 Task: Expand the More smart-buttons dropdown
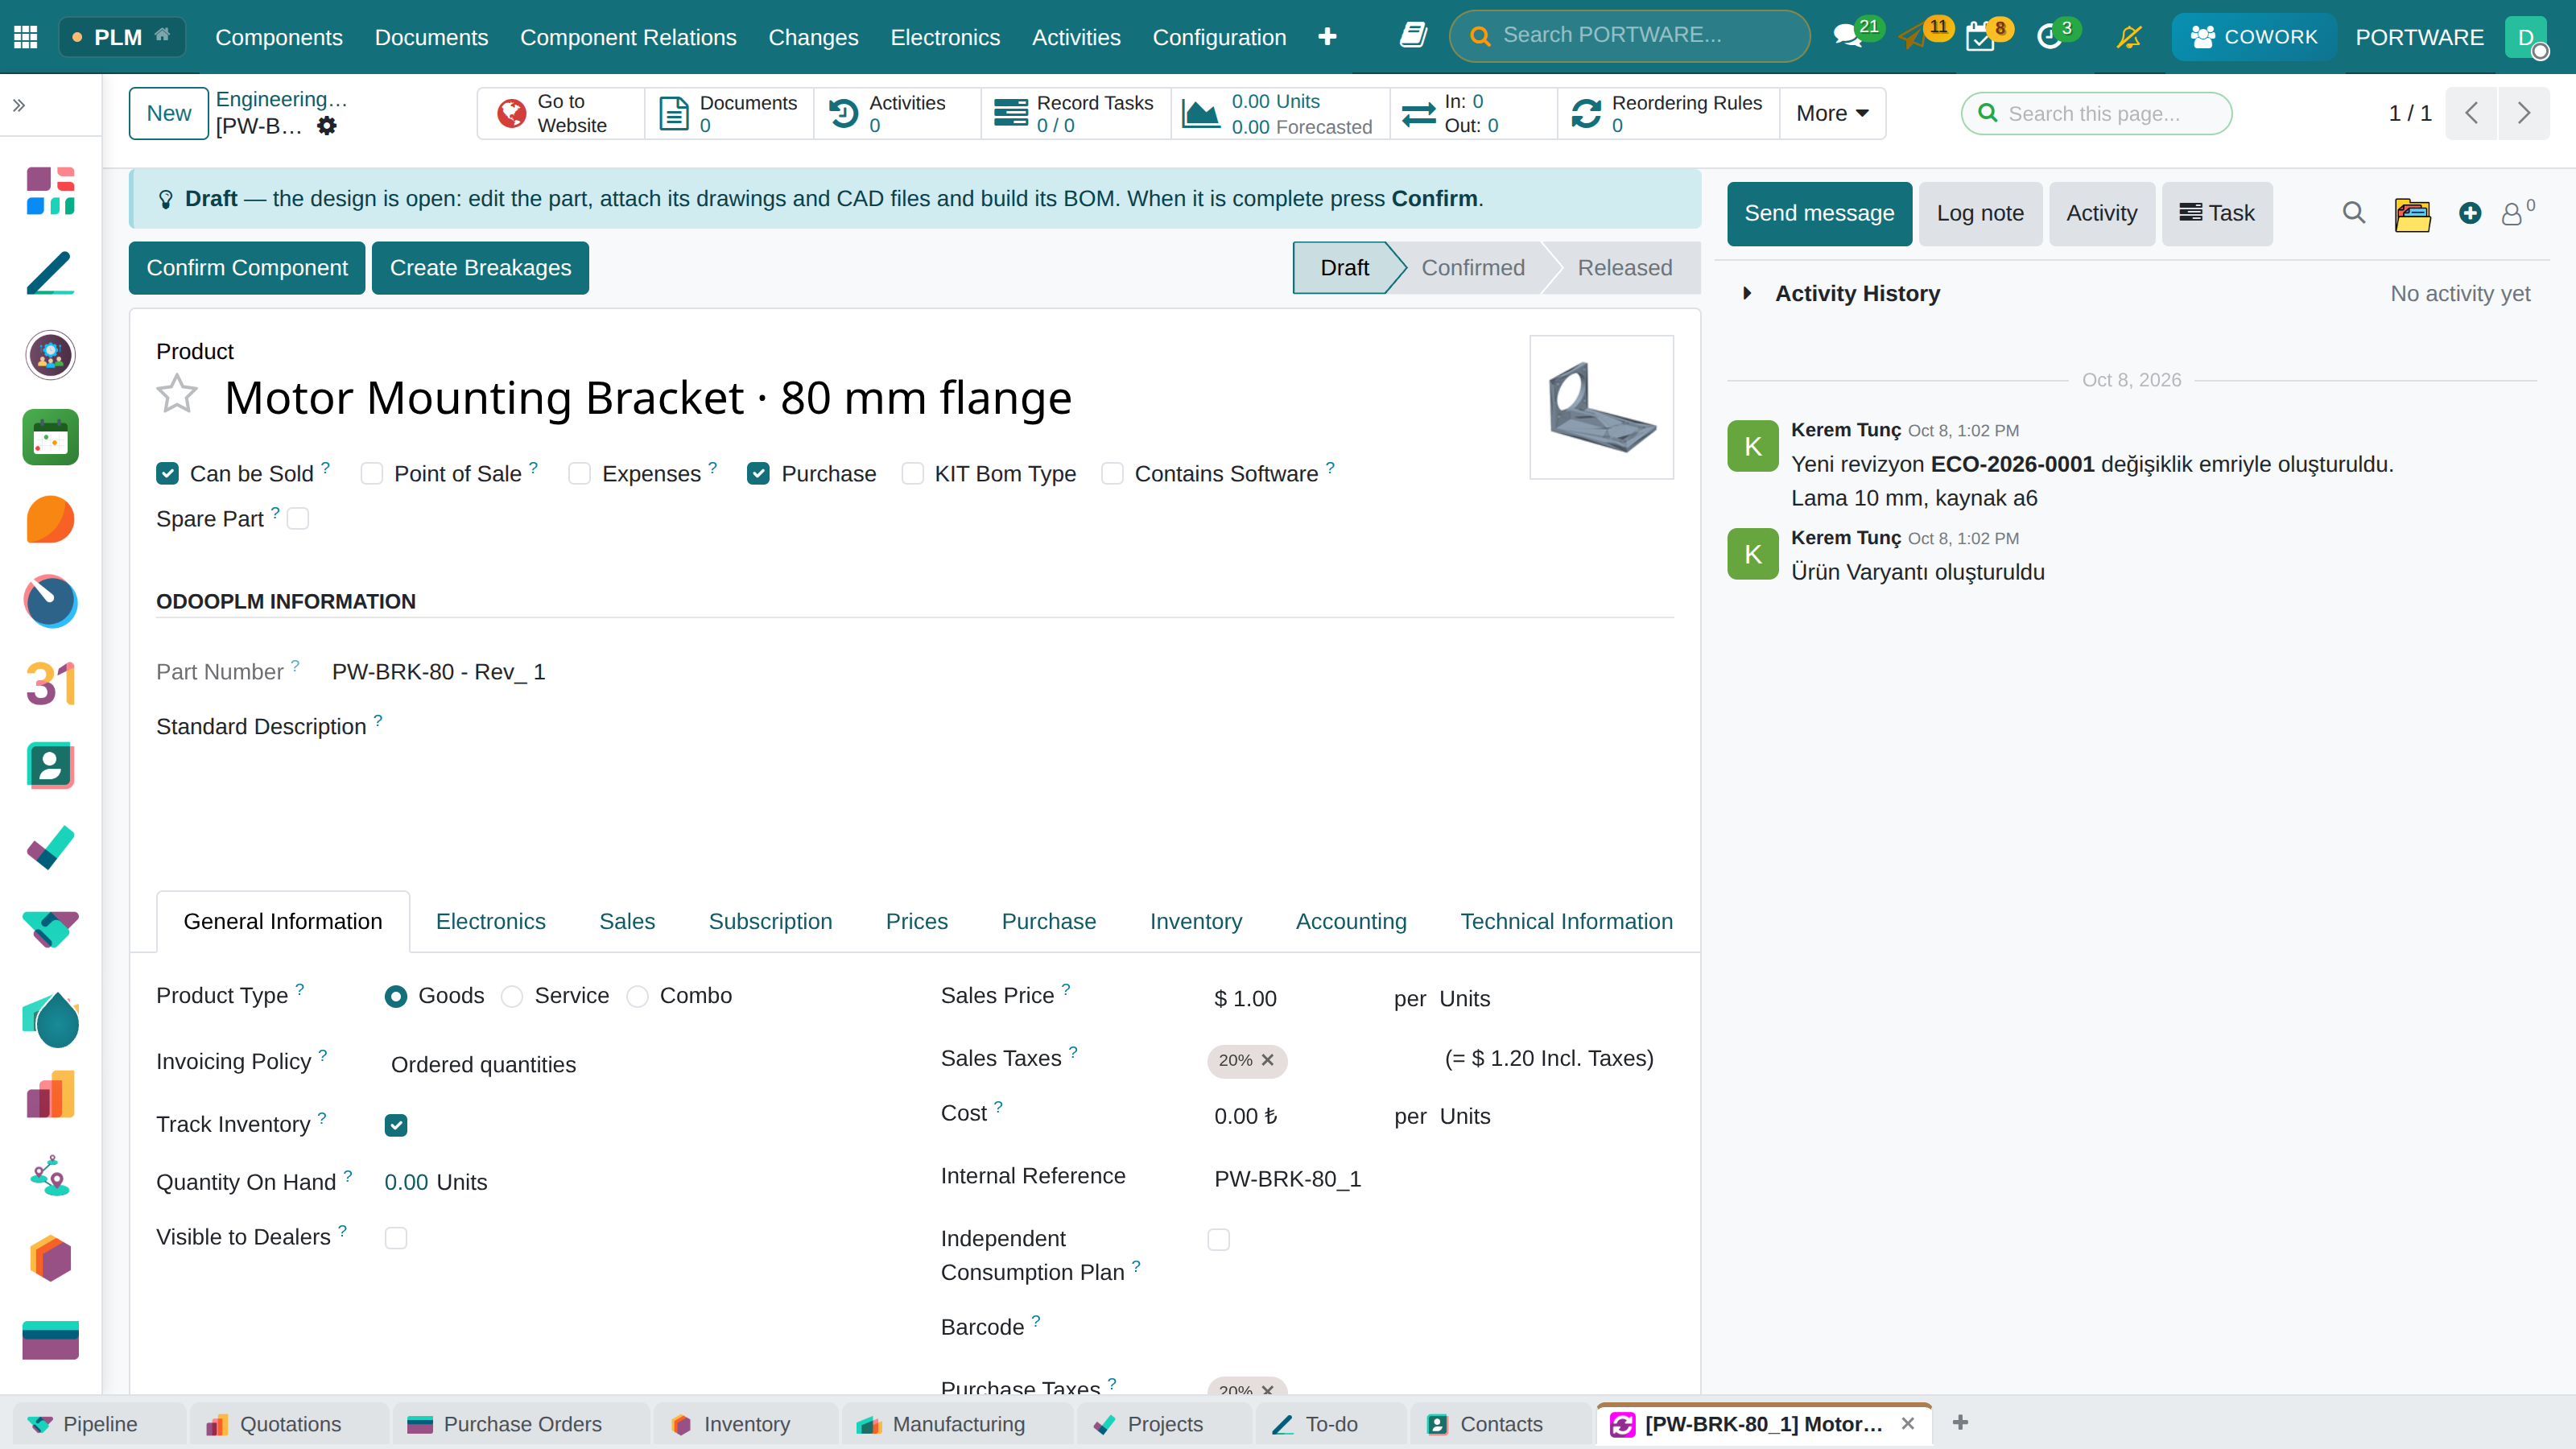point(1832,113)
